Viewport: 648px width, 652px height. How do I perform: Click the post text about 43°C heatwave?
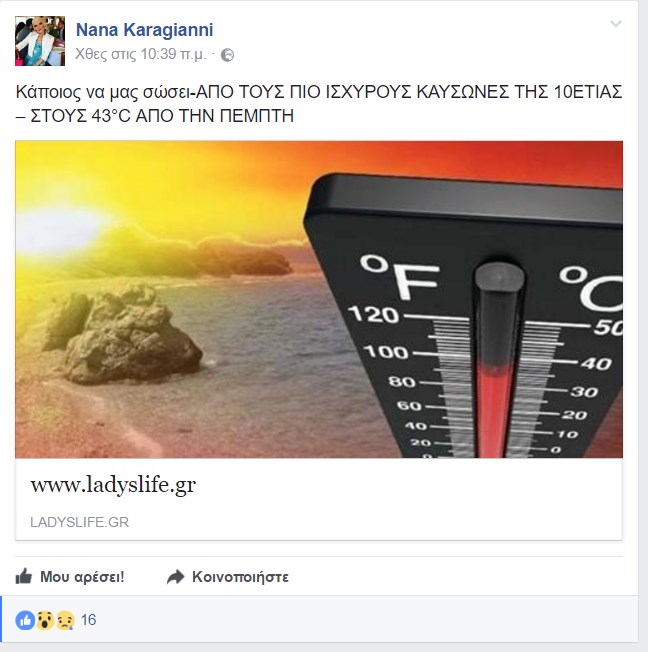[319, 104]
